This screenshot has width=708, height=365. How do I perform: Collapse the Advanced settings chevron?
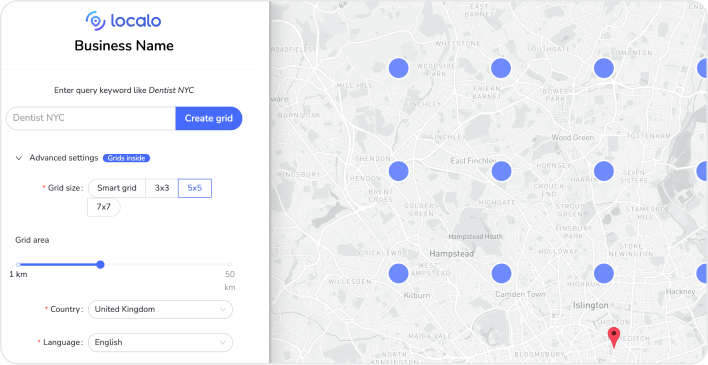pyautogui.click(x=19, y=158)
